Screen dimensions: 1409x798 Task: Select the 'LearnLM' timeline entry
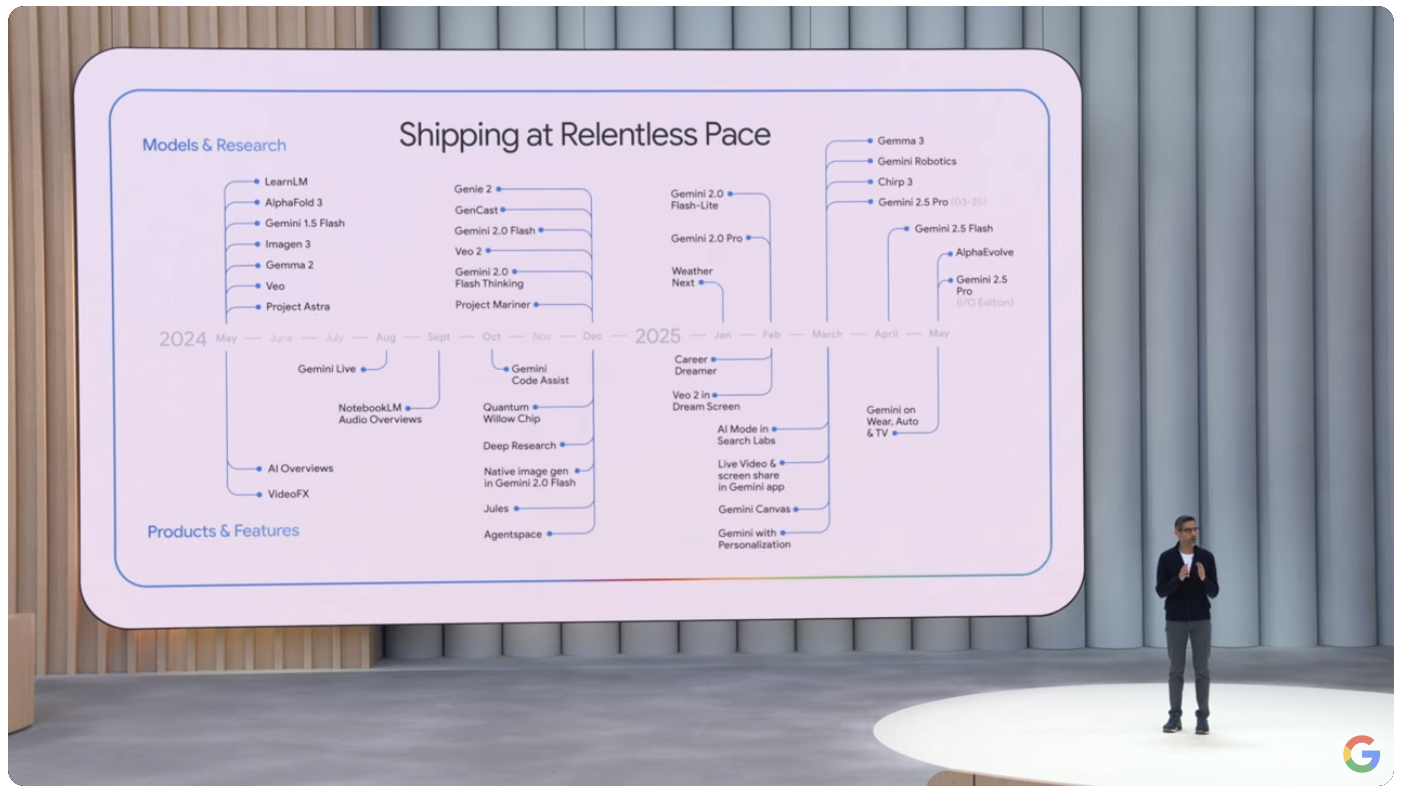286,182
